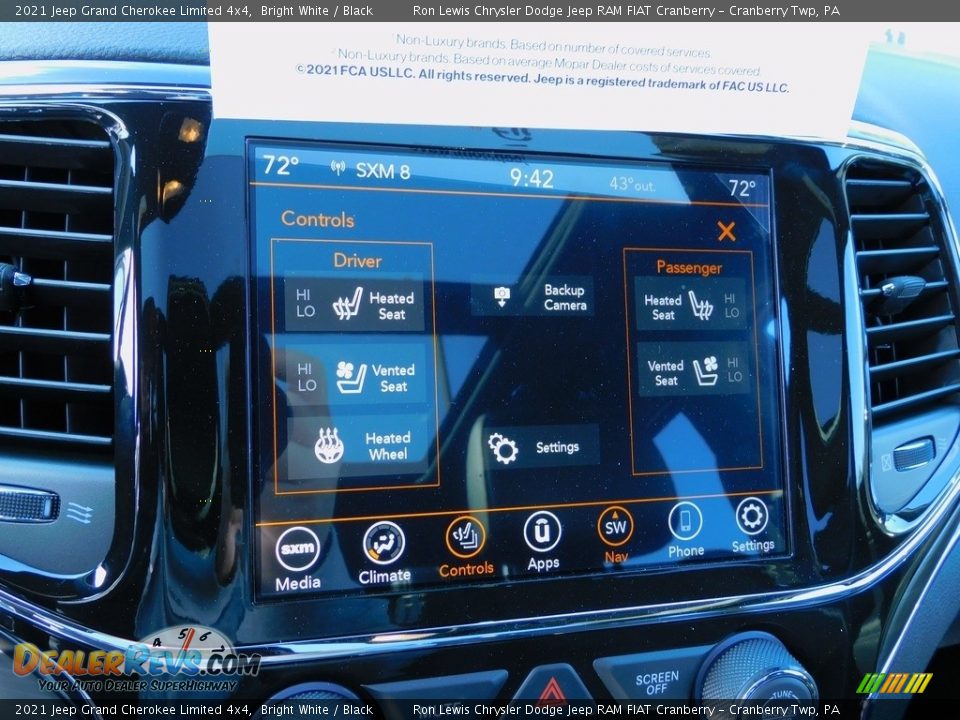Toggle the Passenger Heated Seat
This screenshot has width=960, height=720.
690,305
